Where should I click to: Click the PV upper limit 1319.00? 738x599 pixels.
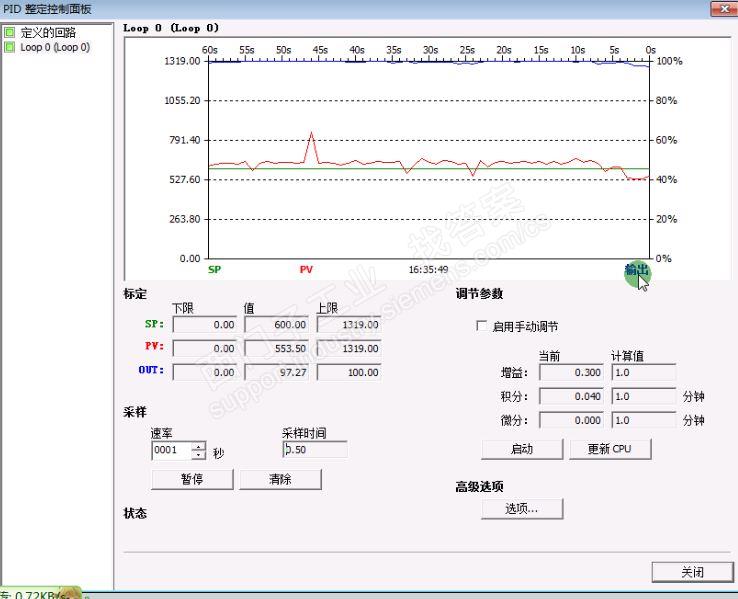click(349, 348)
